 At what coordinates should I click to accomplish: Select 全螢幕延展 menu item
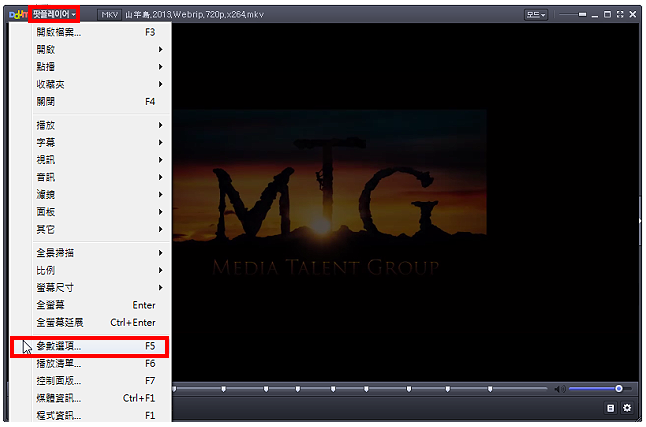click(90, 322)
